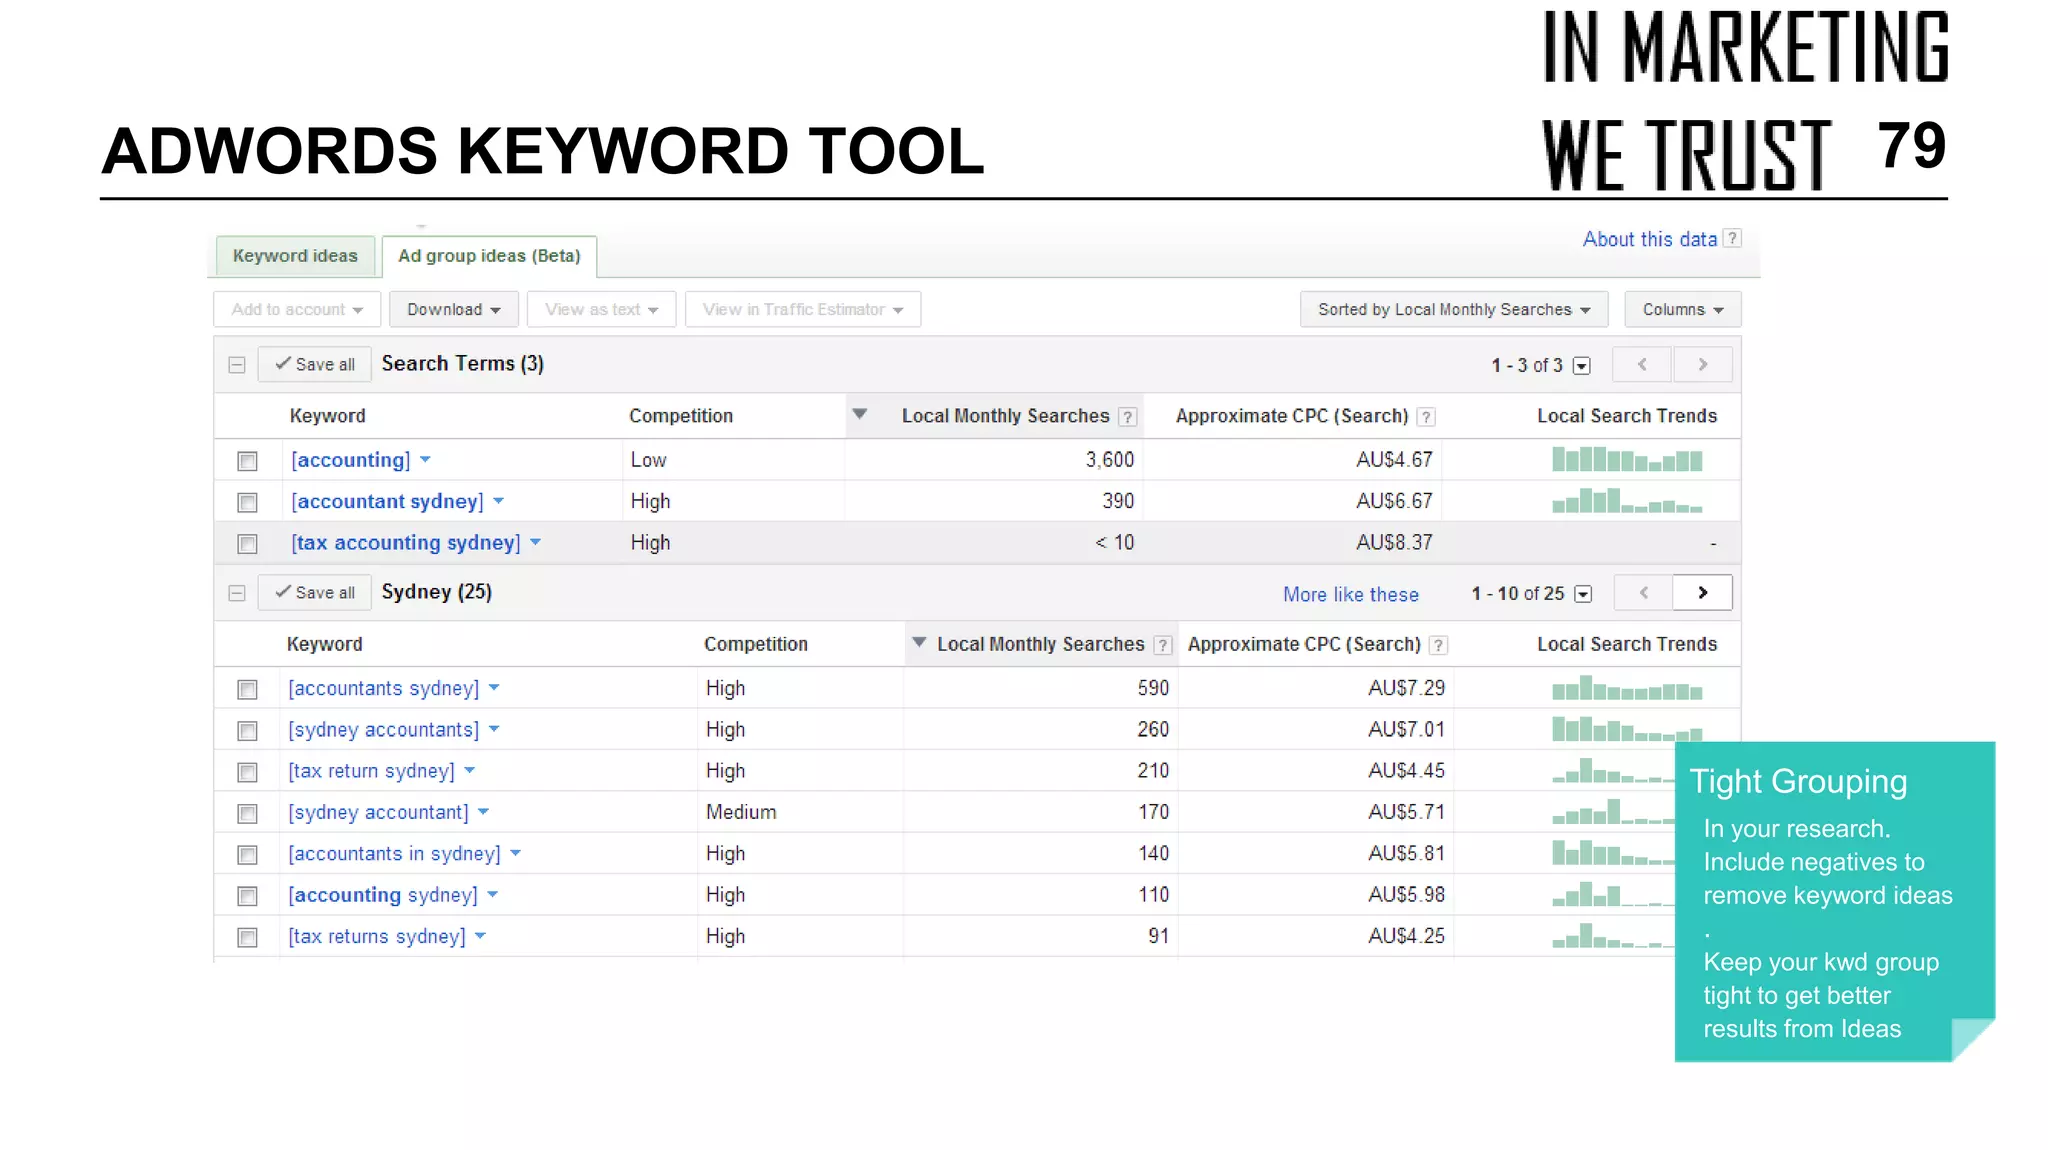The height and width of the screenshot is (1150, 2048).
Task: Go to previous page of Sydney group
Action: 1643,593
